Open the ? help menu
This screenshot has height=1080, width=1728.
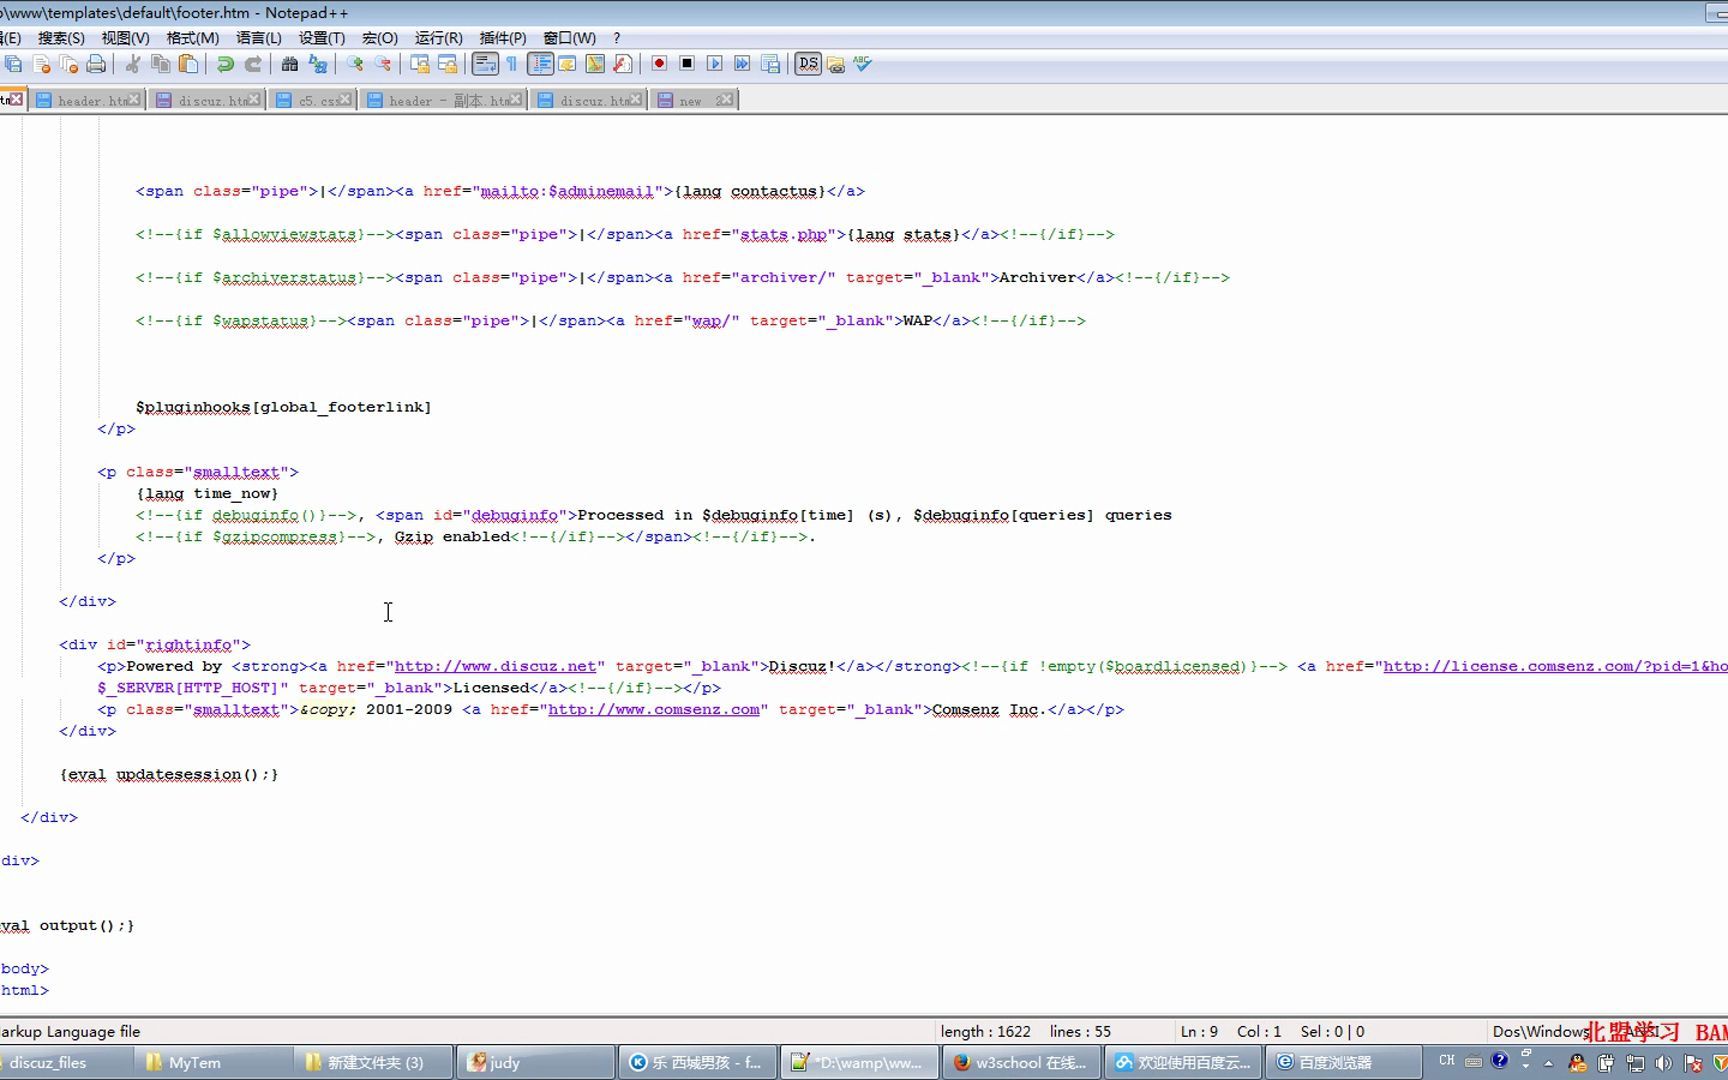(x=617, y=38)
